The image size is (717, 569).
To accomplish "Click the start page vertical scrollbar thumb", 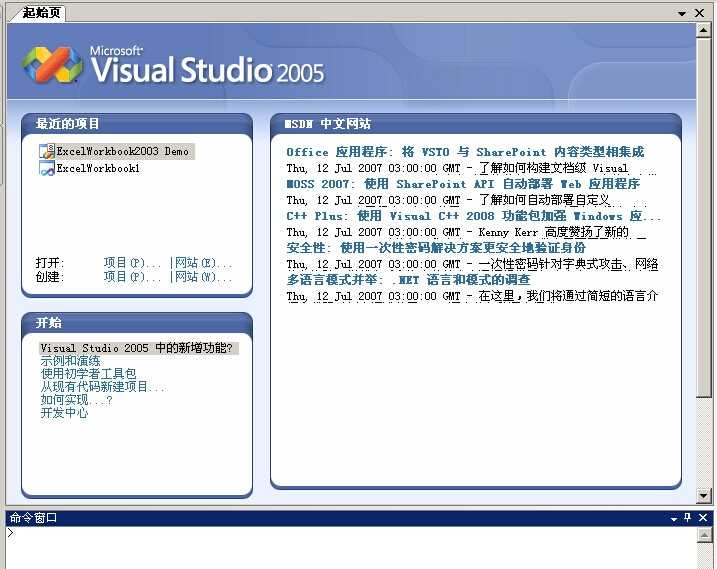I will [703, 218].
